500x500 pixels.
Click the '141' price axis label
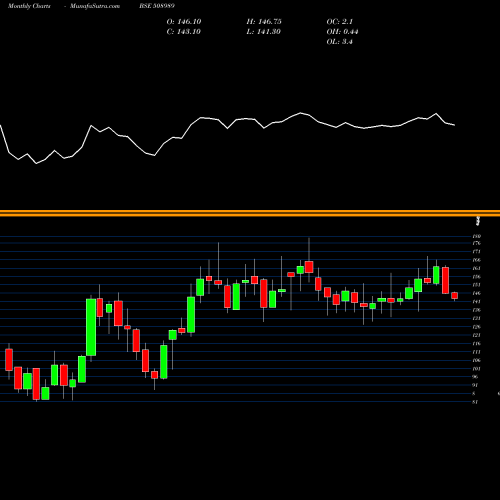pos(477,302)
